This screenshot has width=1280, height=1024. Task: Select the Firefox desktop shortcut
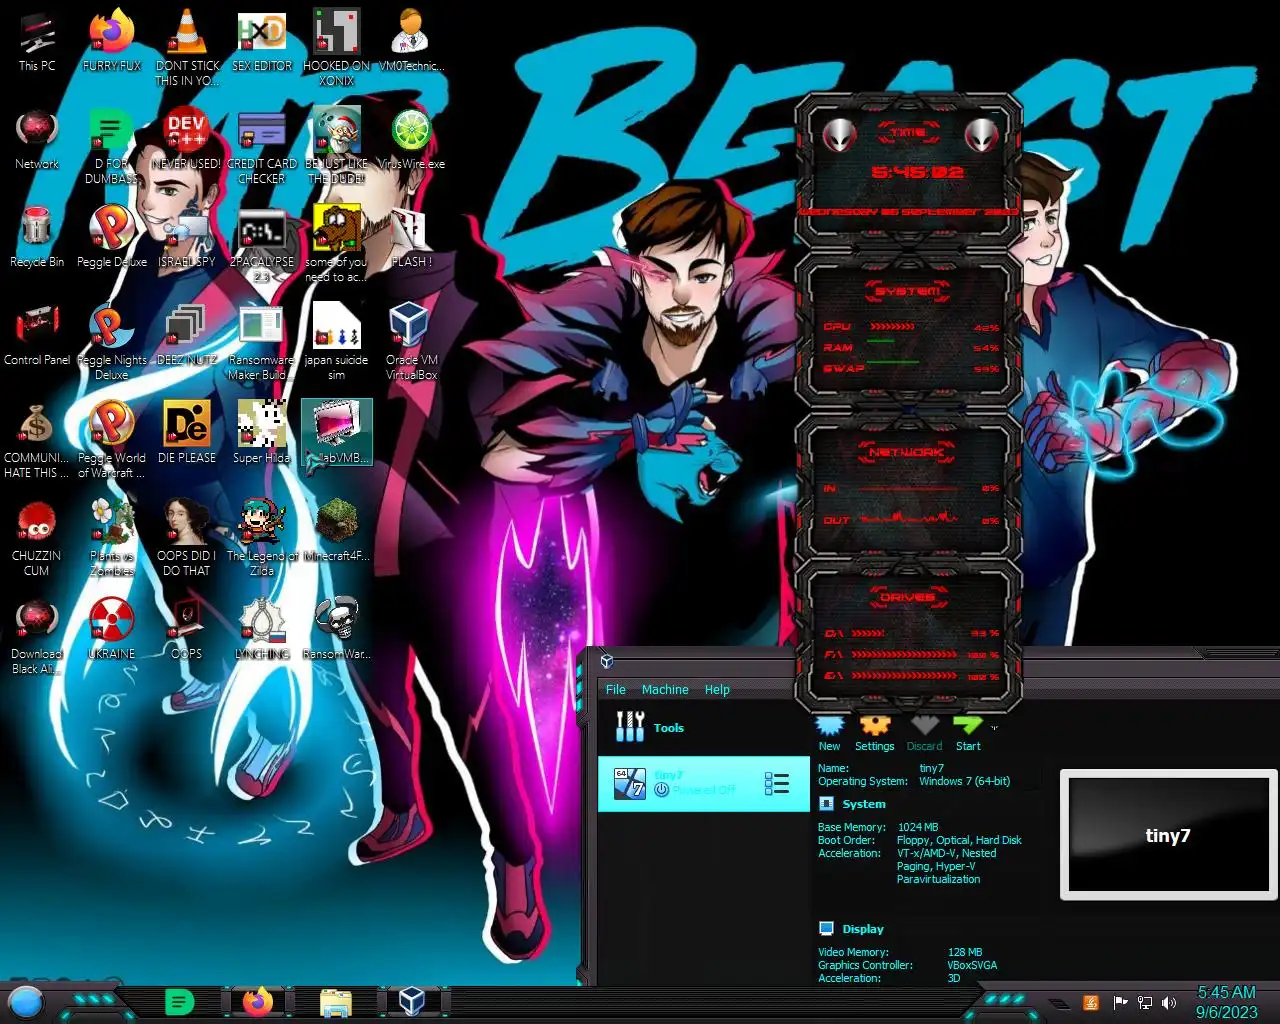112,42
